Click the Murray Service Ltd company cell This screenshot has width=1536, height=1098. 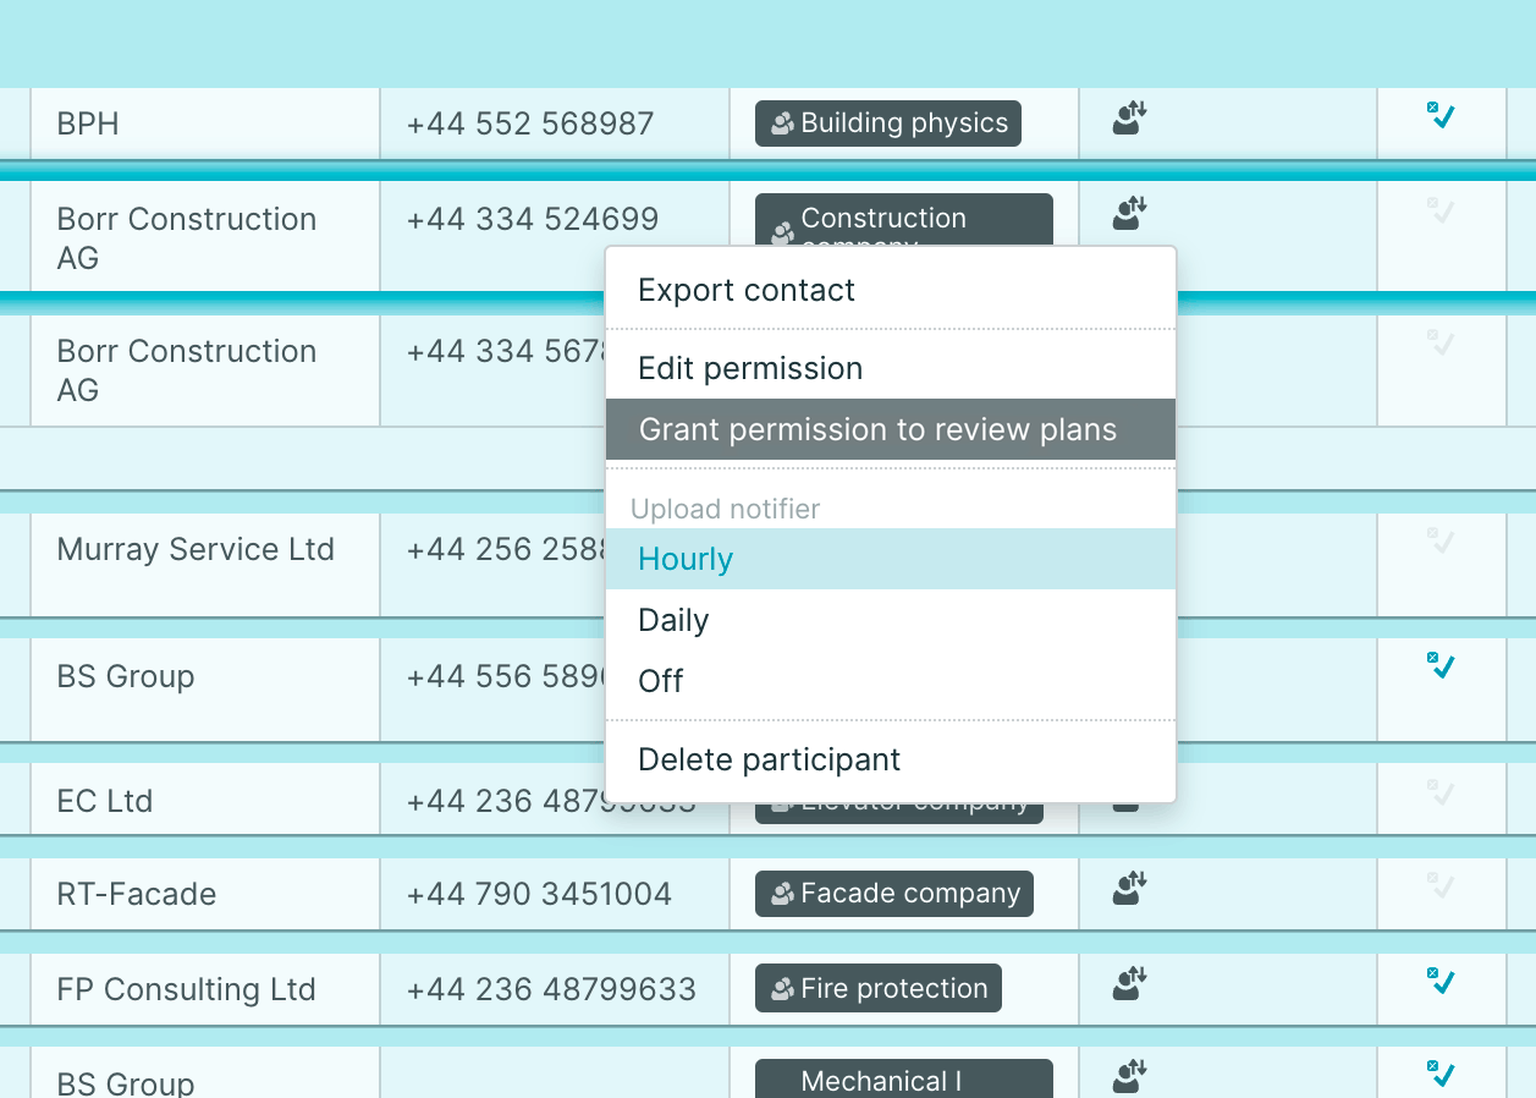[x=196, y=549]
